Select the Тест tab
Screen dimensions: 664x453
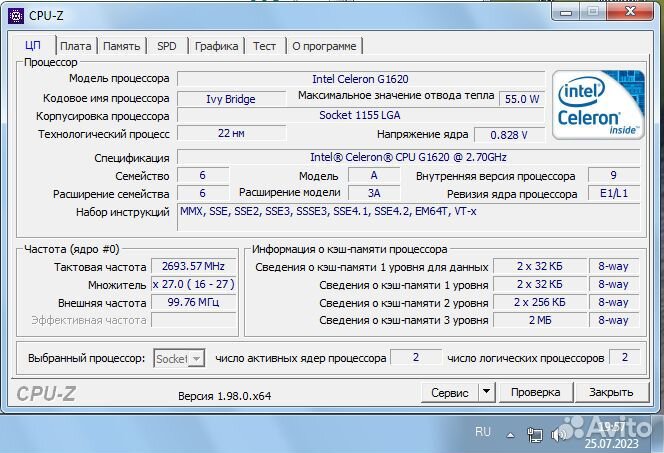264,46
